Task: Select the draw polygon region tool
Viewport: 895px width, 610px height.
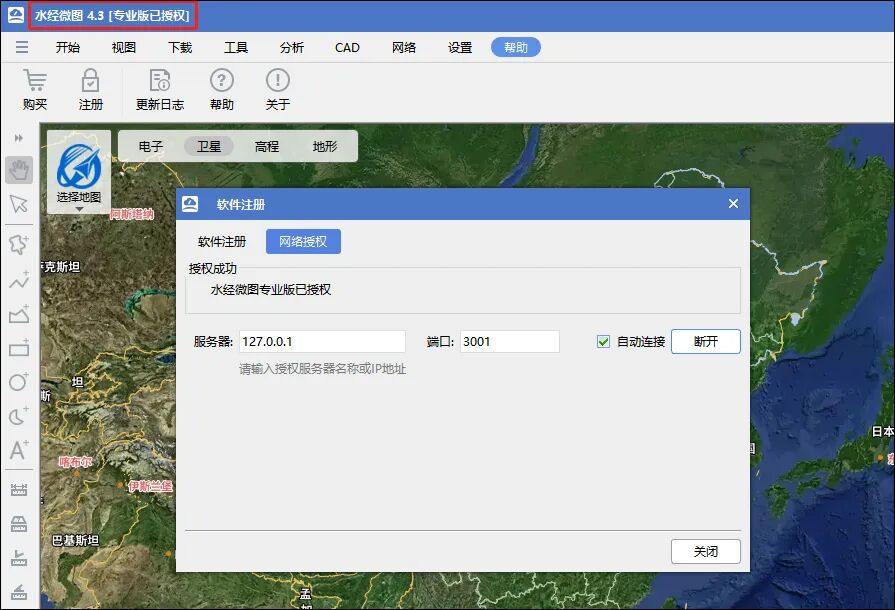Action: (x=19, y=244)
